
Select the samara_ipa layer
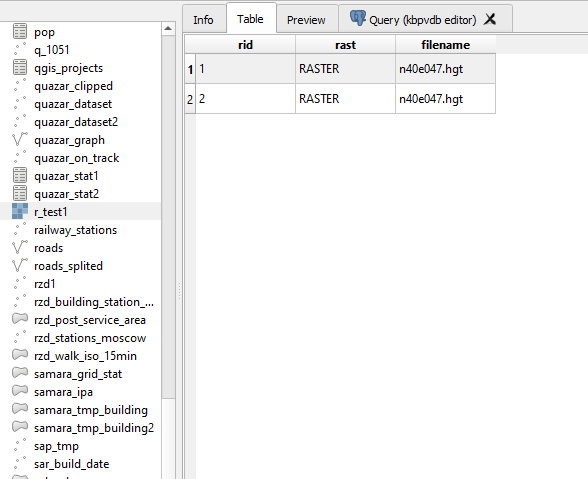[x=63, y=392]
